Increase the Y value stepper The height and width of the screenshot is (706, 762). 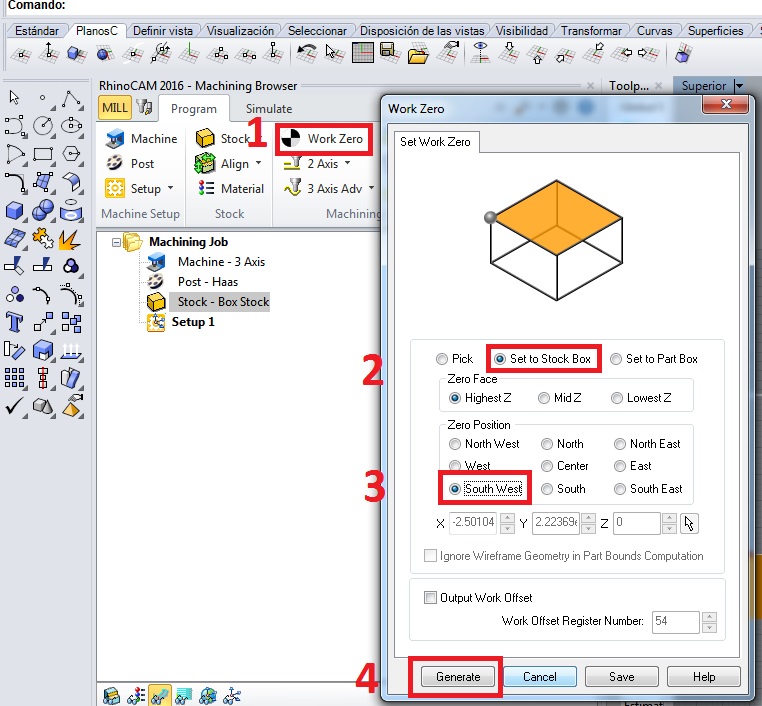coord(588,518)
